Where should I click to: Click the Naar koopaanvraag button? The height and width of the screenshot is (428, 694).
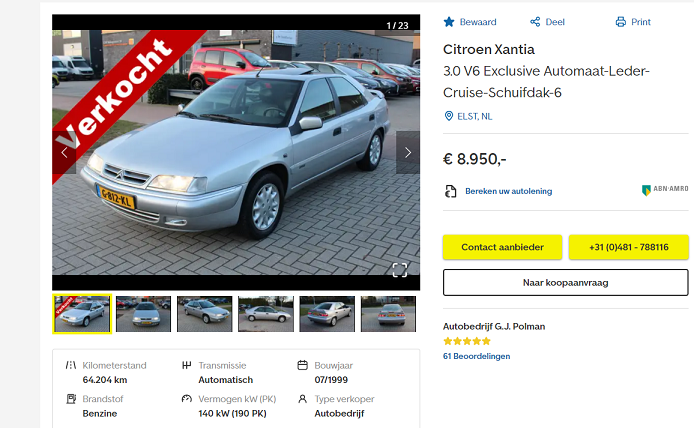click(566, 282)
